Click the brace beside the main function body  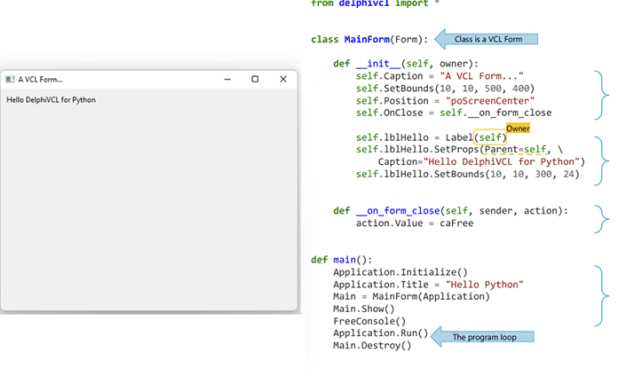click(602, 296)
